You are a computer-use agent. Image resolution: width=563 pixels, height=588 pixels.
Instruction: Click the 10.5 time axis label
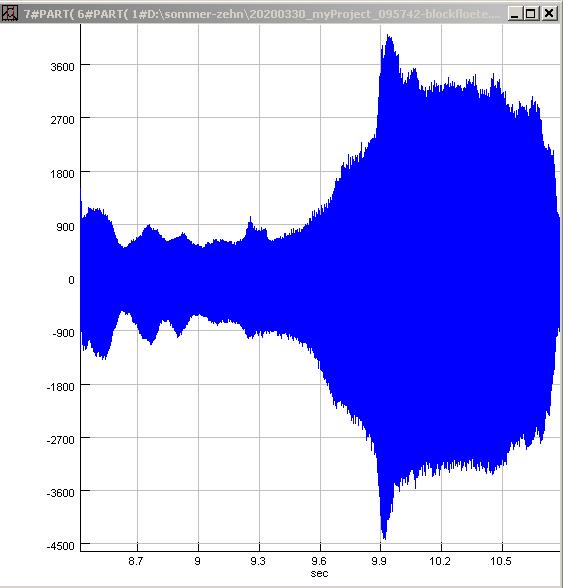[x=501, y=561]
